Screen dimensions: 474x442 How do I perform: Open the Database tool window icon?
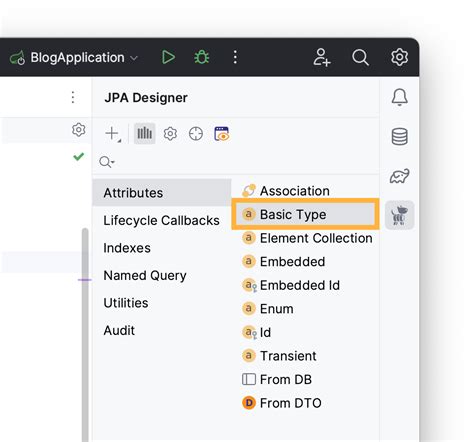399,137
